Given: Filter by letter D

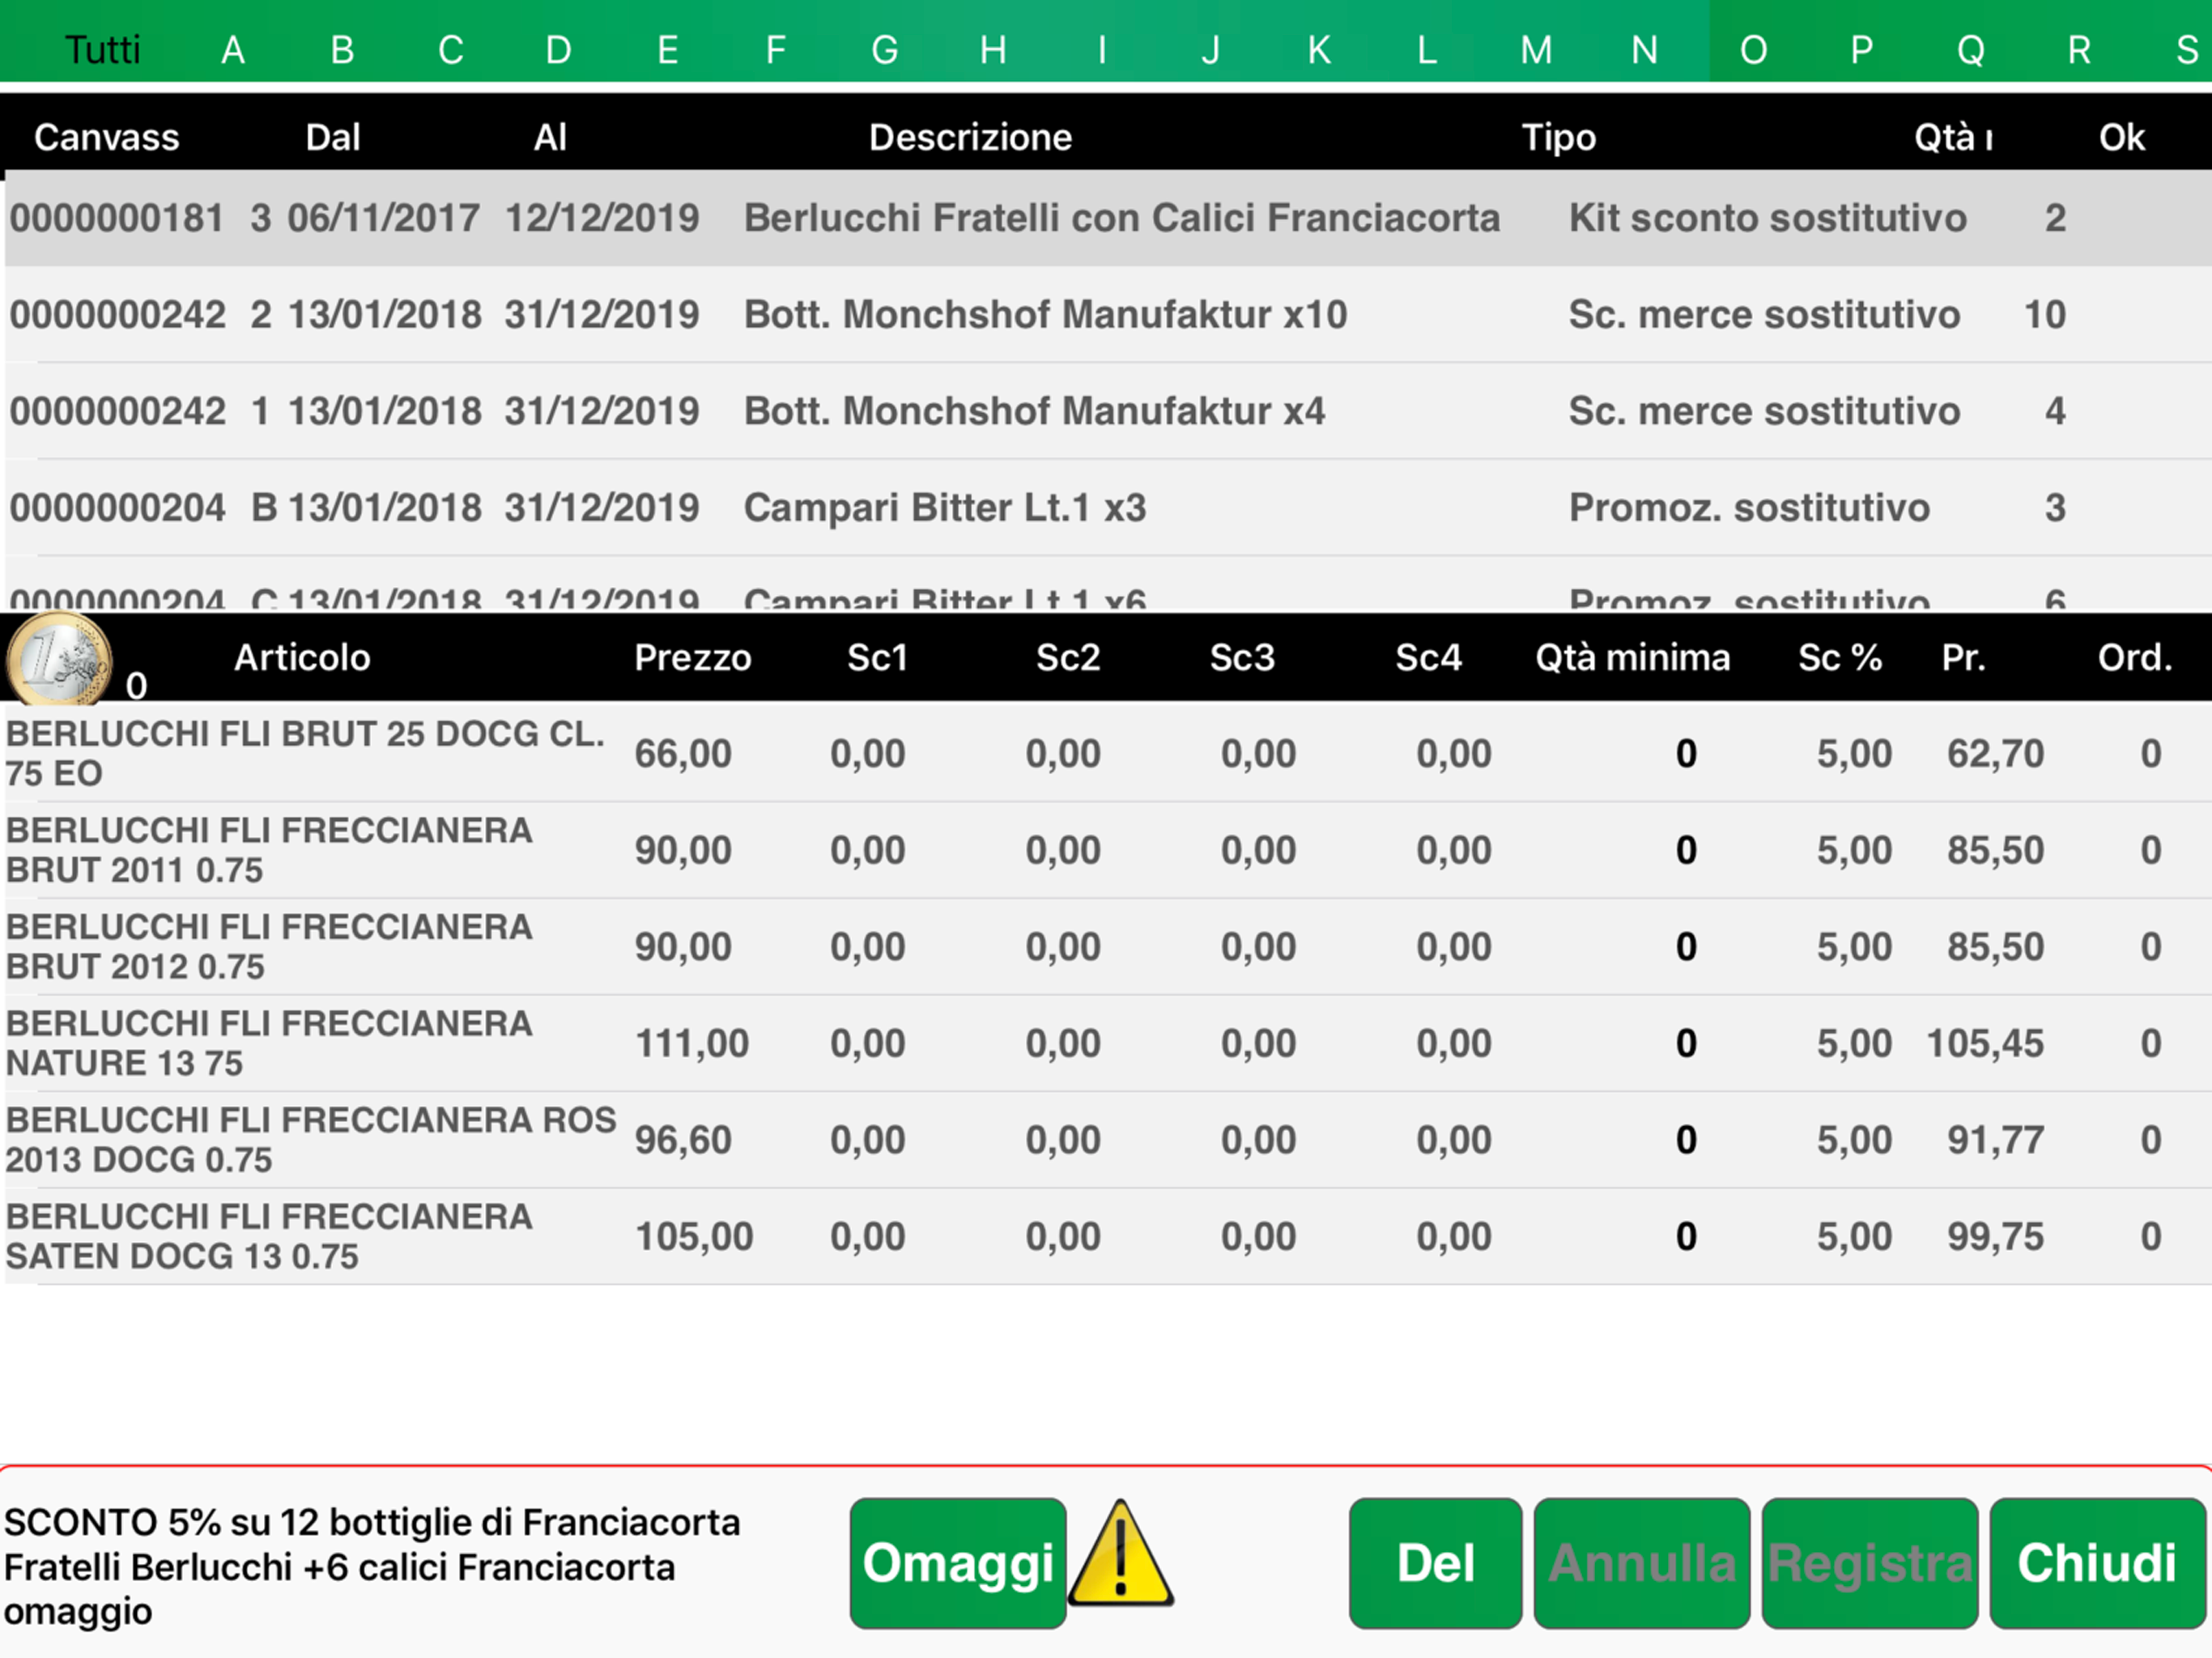Looking at the screenshot, I should [x=559, y=49].
